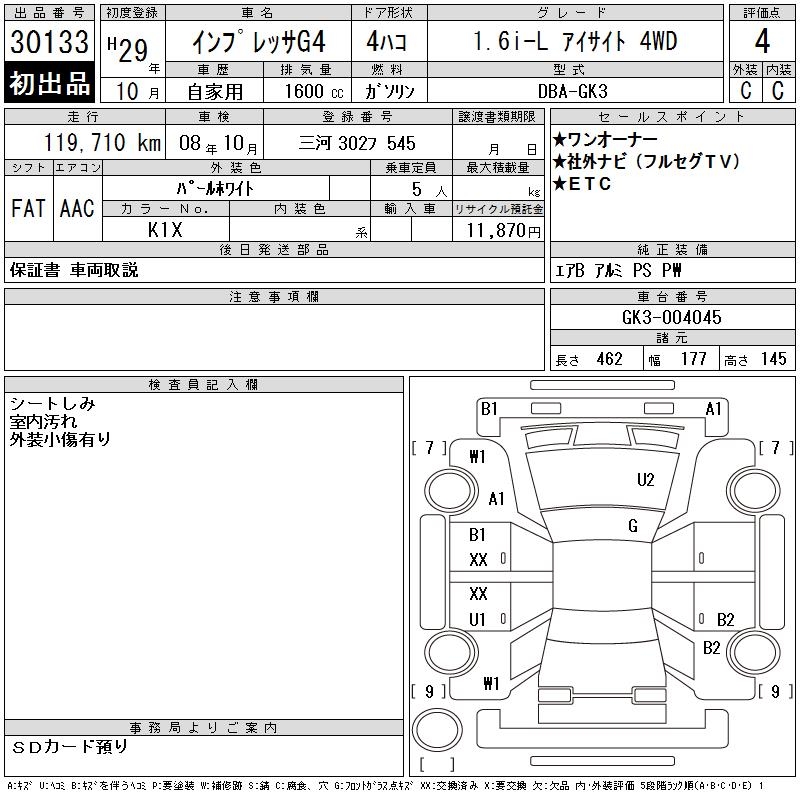Click the door shape value 4ハコ
The image size is (800, 800).
click(386, 41)
